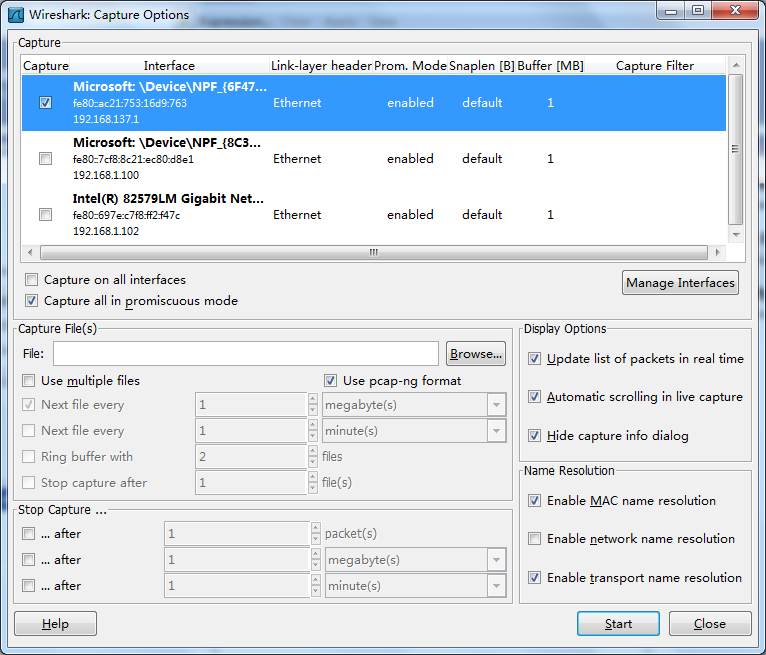The width and height of the screenshot is (766, 655).
Task: Toggle Enable MAC name resolution
Action: pyautogui.click(x=534, y=501)
